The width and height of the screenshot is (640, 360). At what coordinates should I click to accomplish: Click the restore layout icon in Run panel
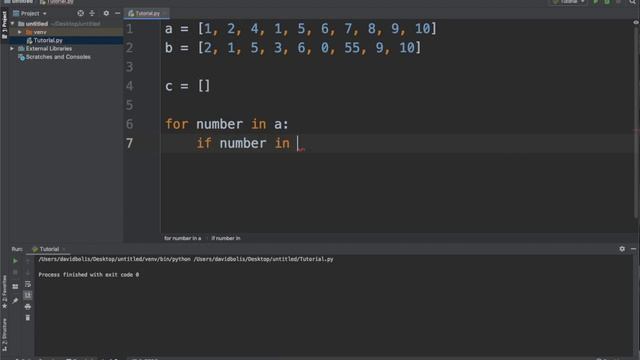15,287
